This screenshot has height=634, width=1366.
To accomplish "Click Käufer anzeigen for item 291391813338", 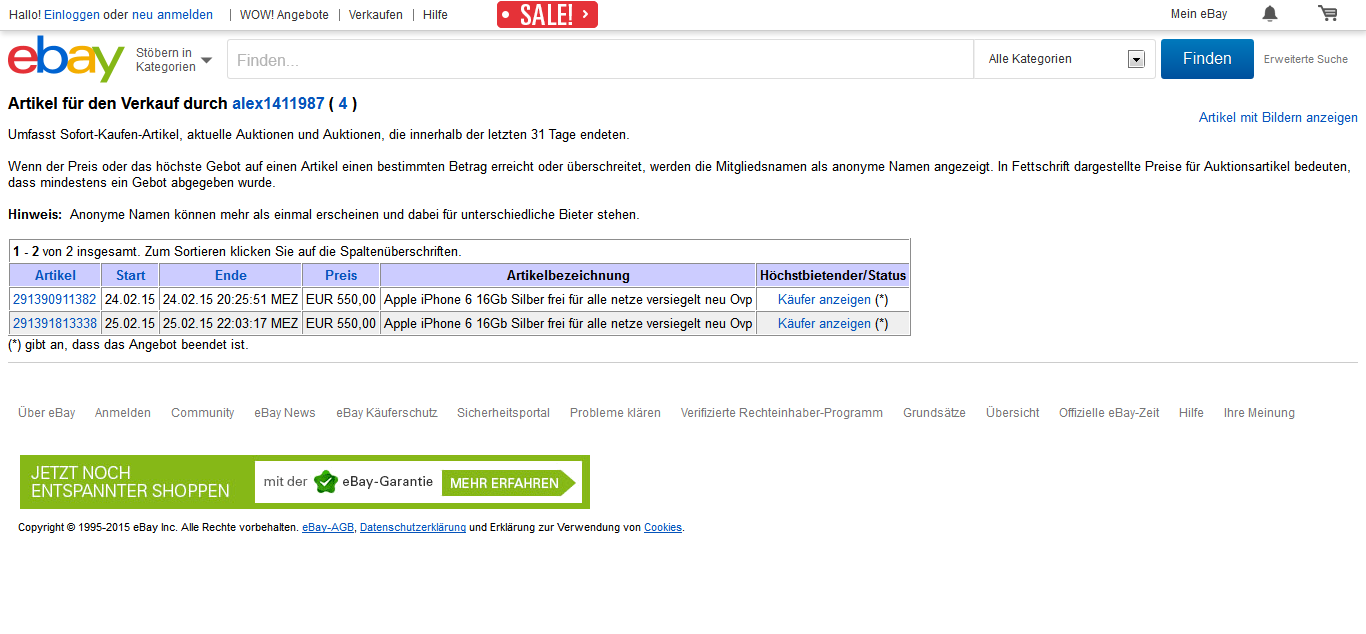I will 824,324.
